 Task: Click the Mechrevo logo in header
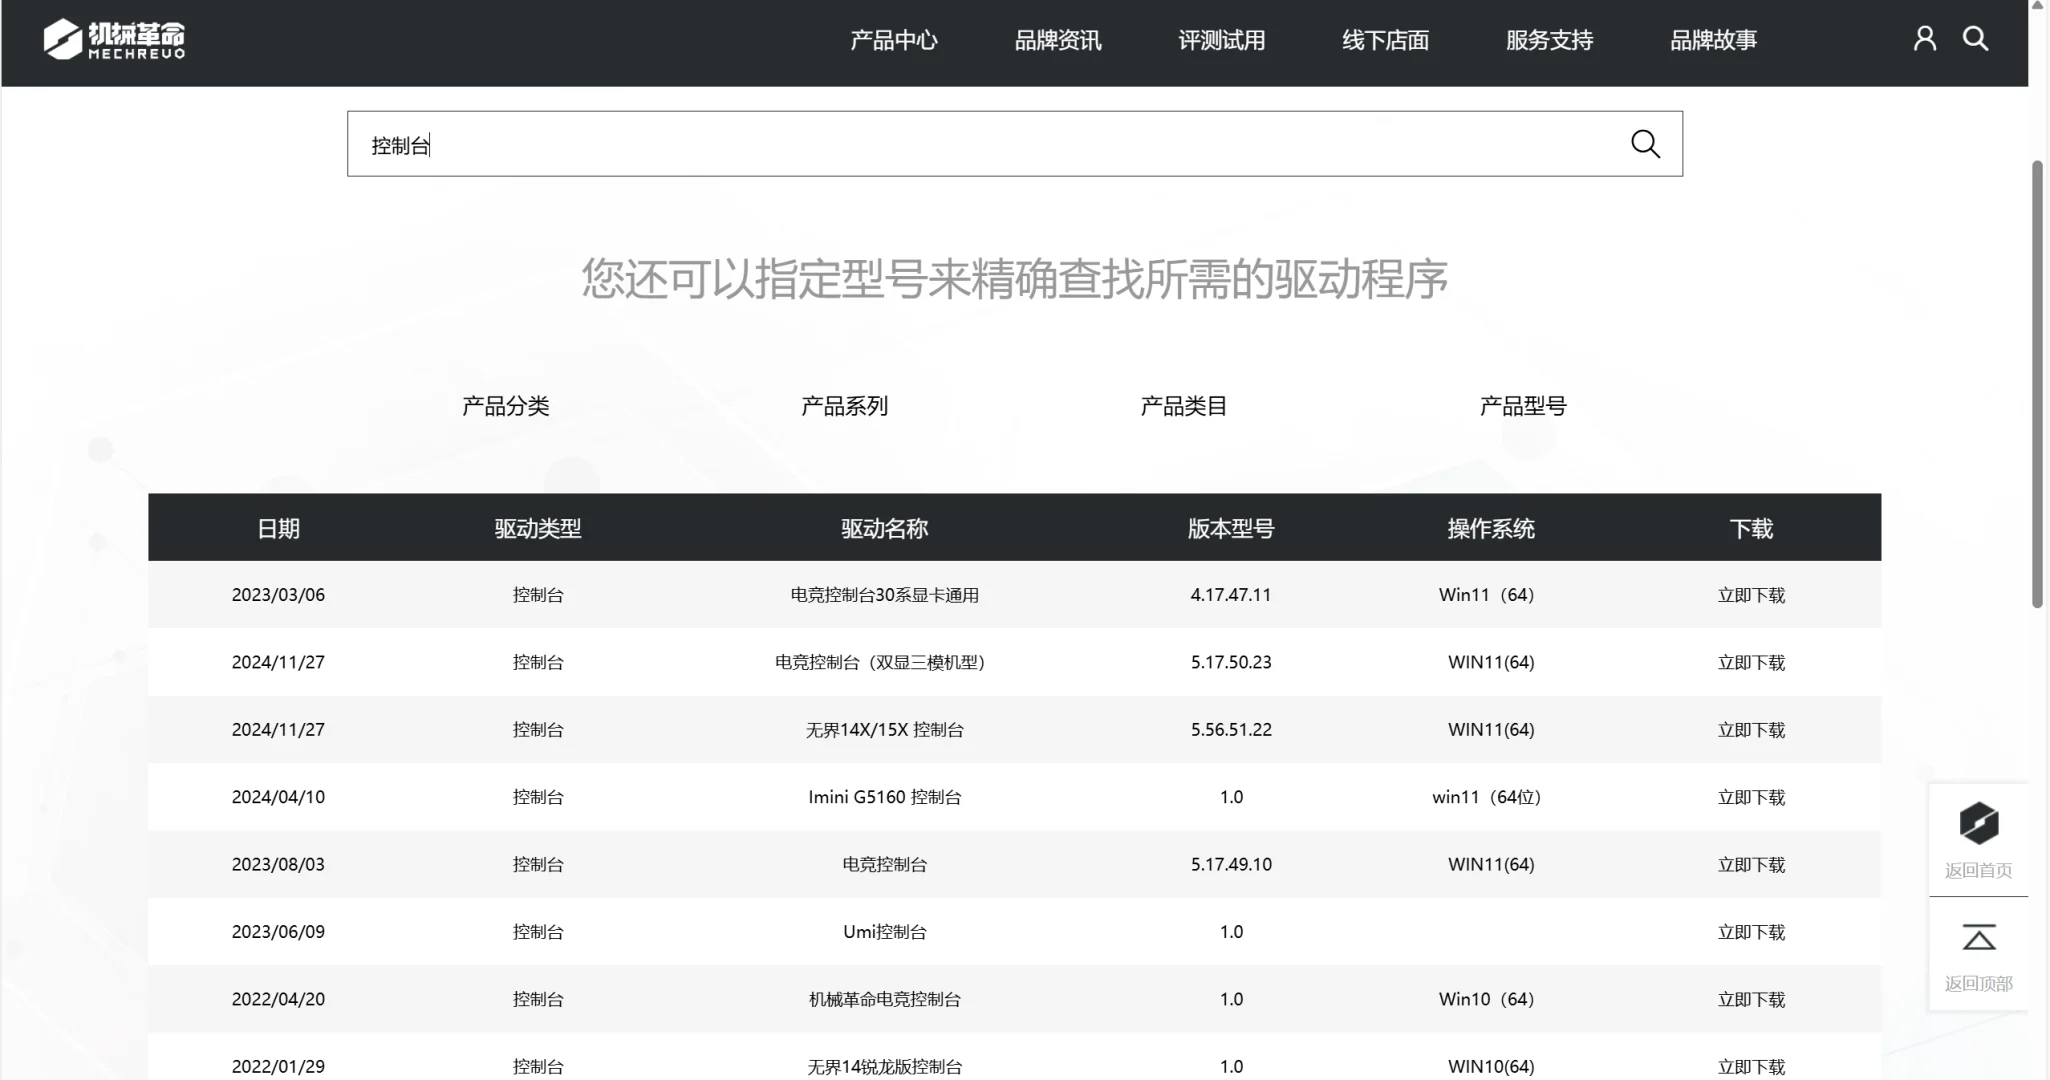tap(114, 40)
